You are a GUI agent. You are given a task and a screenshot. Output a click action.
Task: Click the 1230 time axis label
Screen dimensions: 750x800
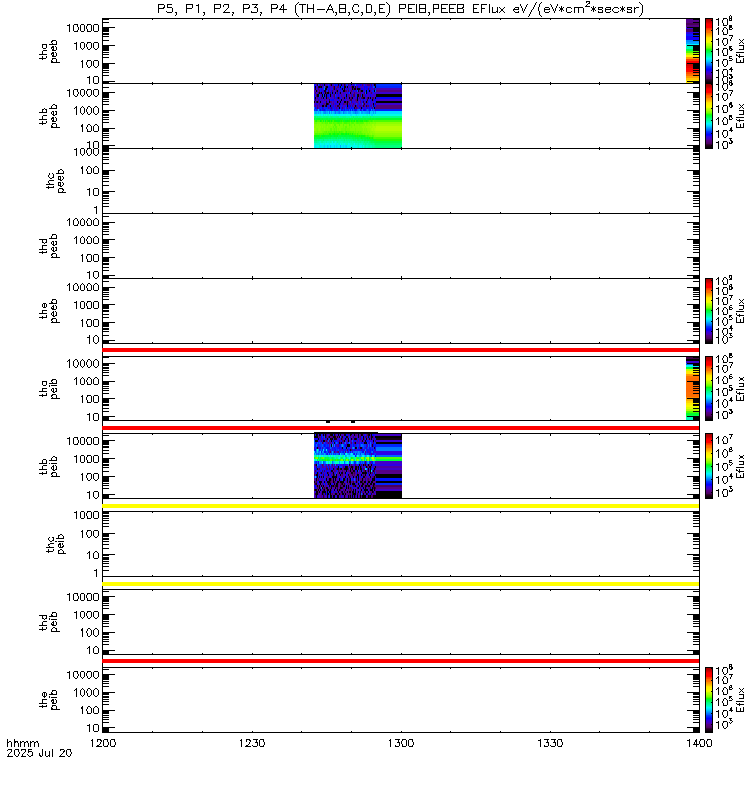coord(252,743)
